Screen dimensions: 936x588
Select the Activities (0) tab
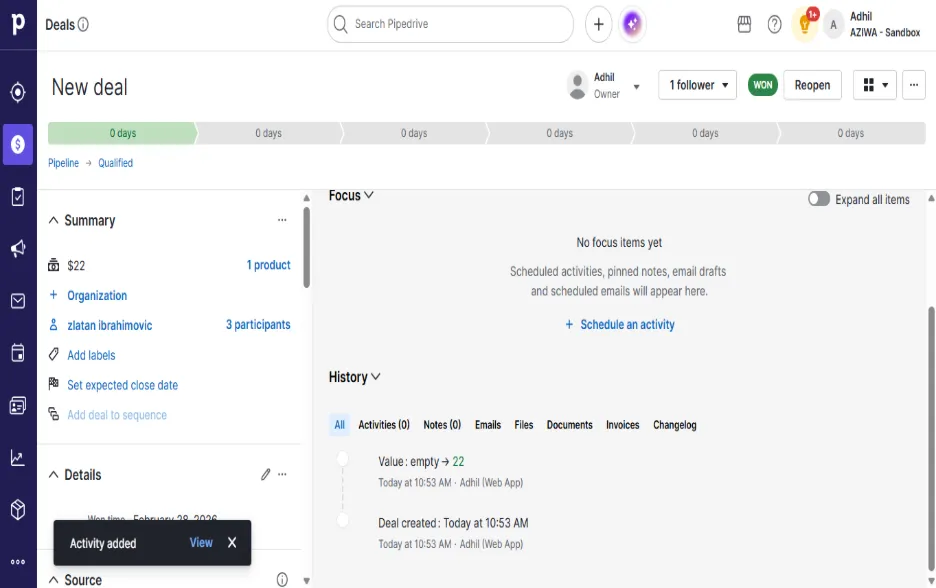(x=384, y=425)
